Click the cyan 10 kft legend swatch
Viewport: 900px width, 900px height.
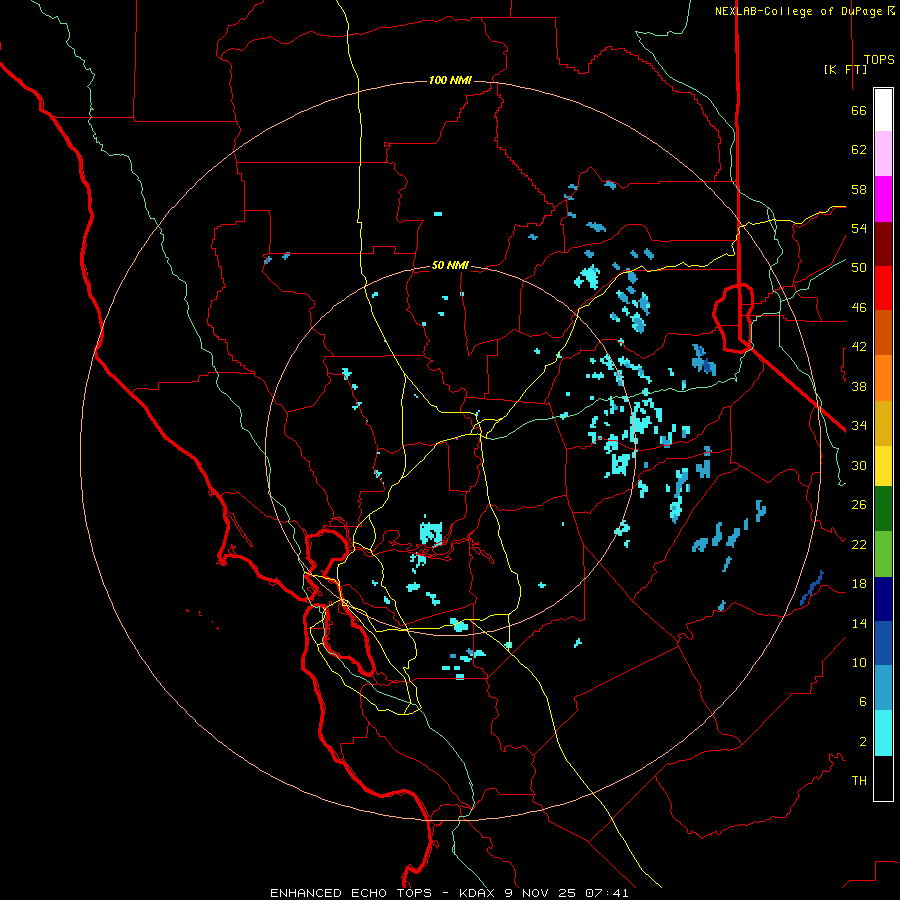tap(883, 733)
